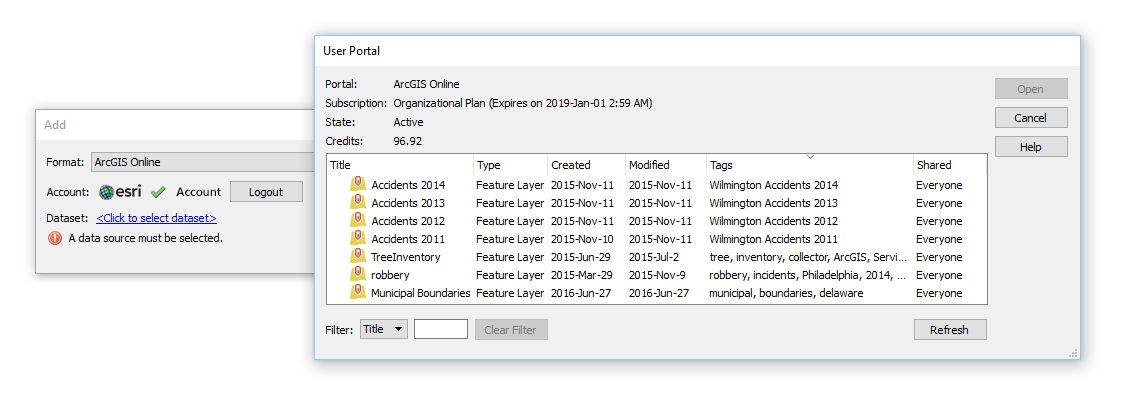Sort the list by the Tags column header
Screen dimensions: 1130x400
click(809, 165)
